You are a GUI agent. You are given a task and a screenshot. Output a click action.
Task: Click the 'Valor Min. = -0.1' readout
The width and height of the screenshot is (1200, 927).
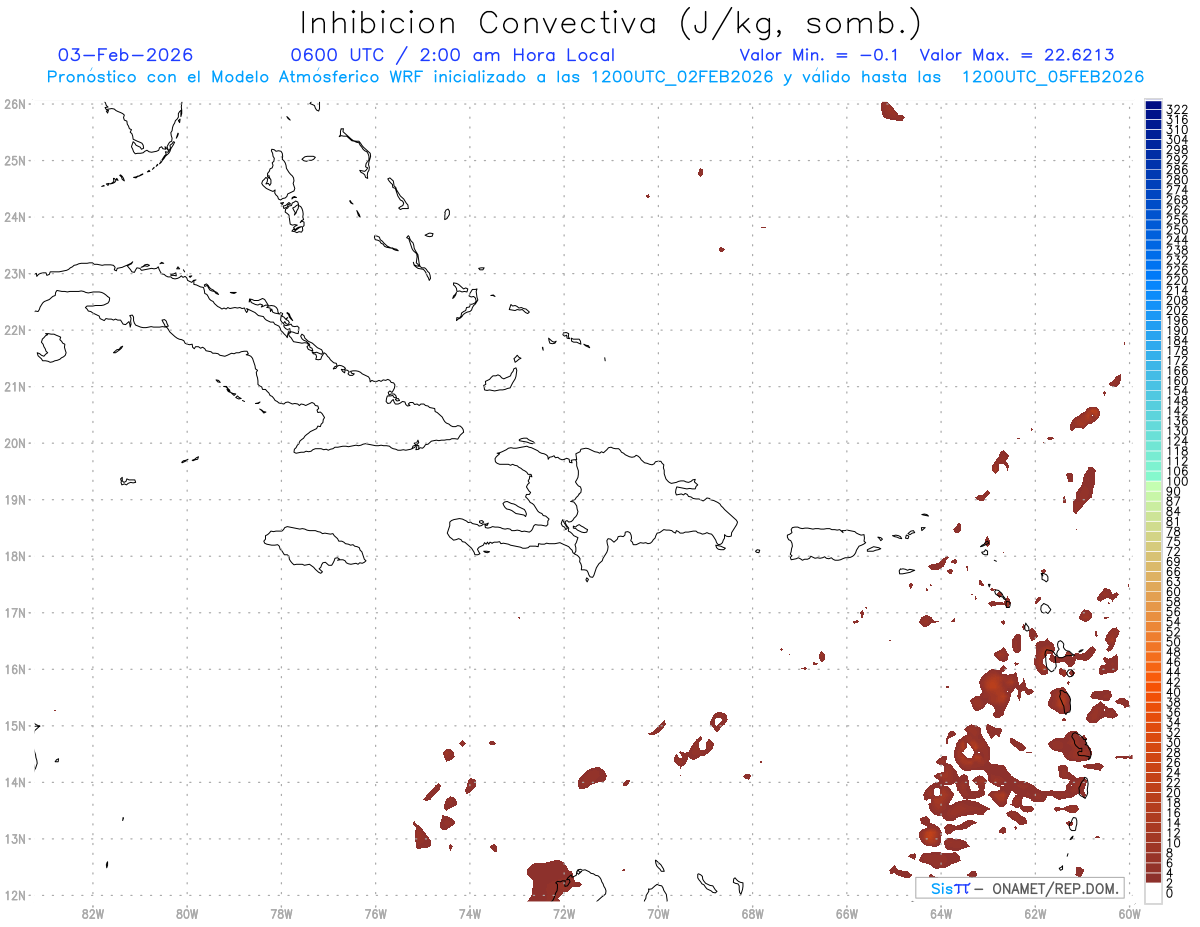tap(821, 55)
